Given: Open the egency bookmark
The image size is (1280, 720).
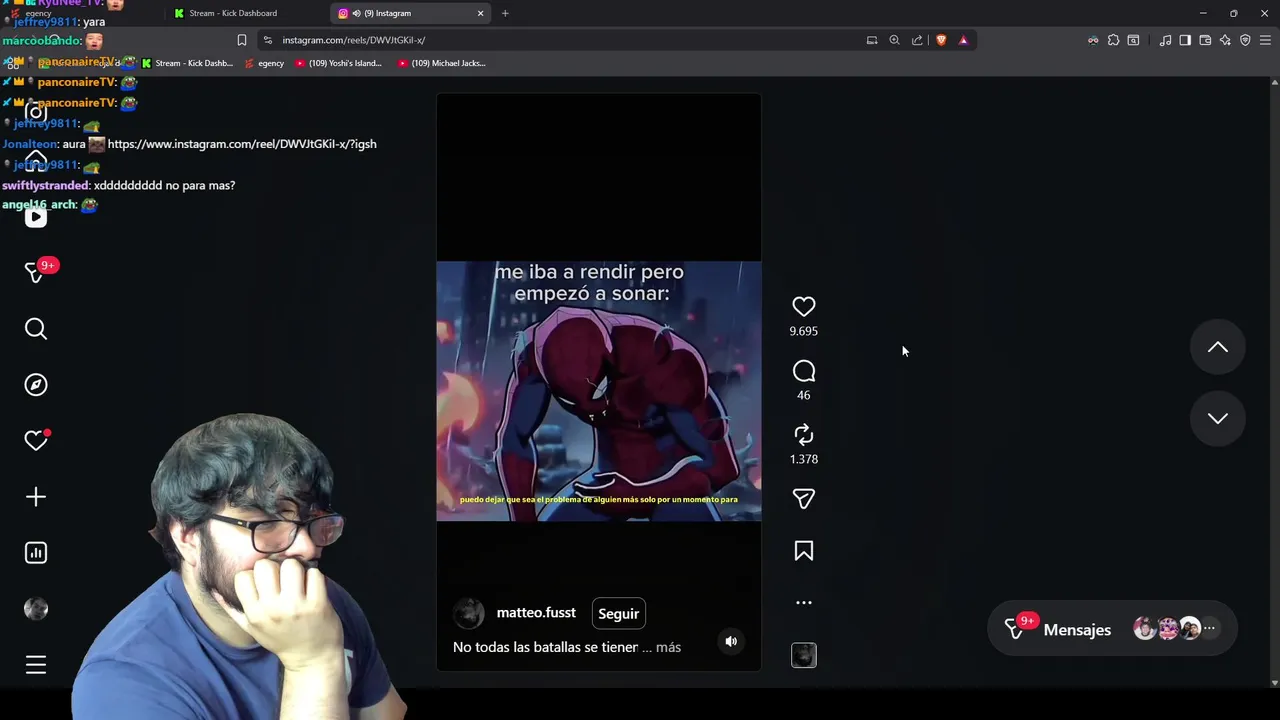Looking at the screenshot, I should click(264, 63).
